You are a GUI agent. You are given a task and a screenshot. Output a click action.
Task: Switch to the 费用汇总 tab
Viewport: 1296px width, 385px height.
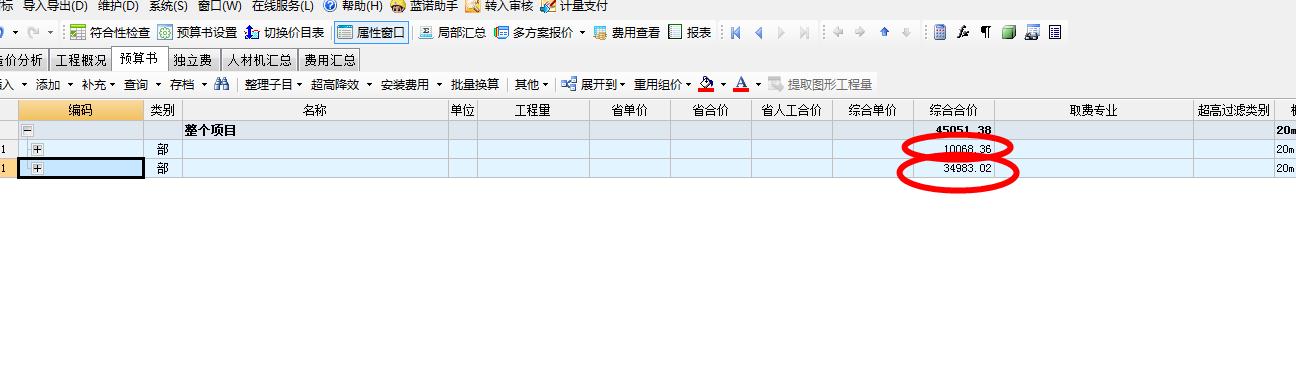tap(329, 60)
